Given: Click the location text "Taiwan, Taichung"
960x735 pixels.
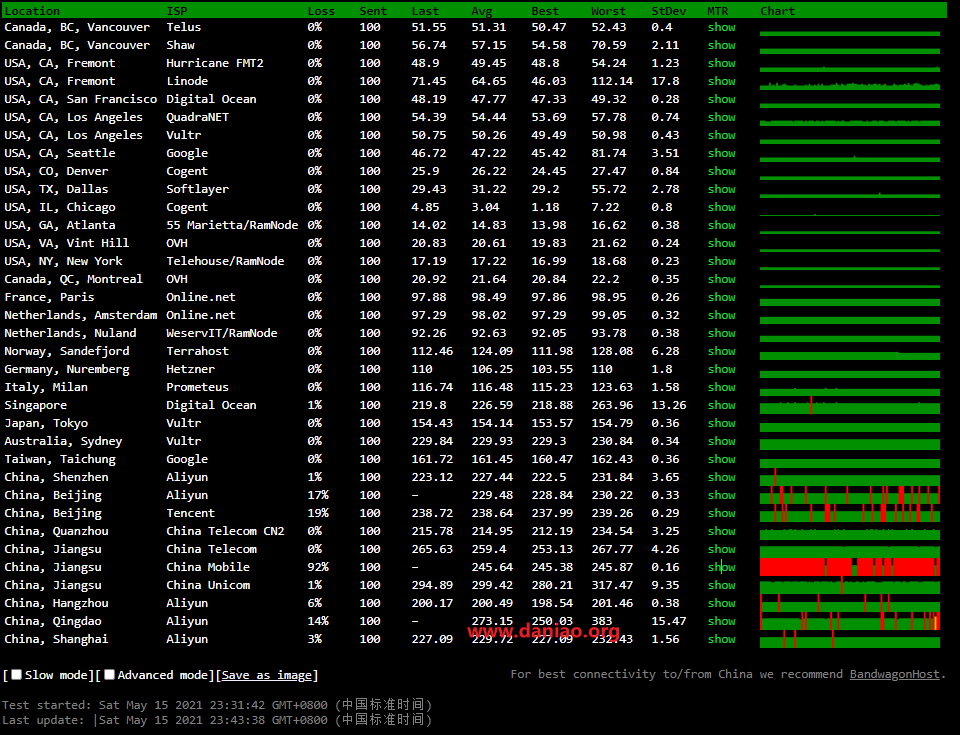Looking at the screenshot, I should [60, 459].
